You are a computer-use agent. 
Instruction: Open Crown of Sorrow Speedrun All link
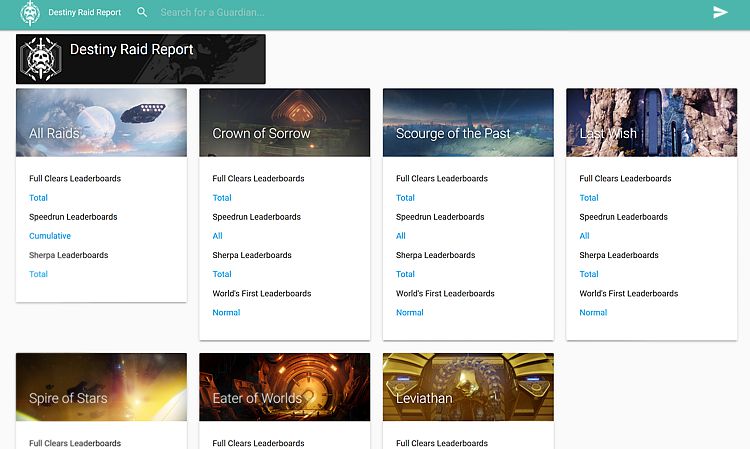click(218, 236)
